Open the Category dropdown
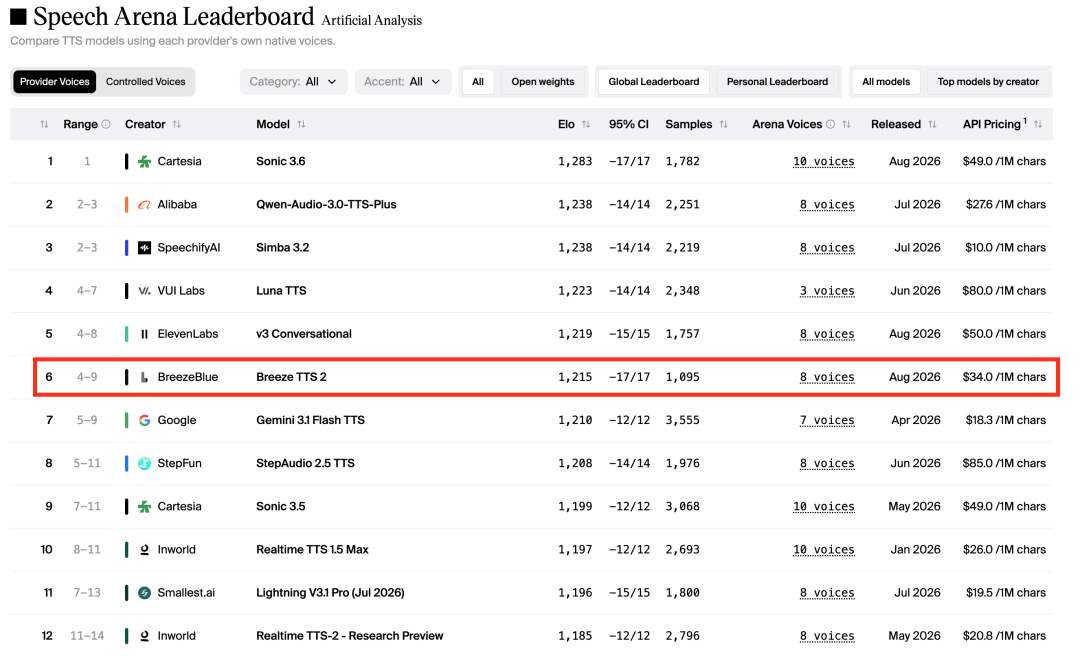 [293, 82]
